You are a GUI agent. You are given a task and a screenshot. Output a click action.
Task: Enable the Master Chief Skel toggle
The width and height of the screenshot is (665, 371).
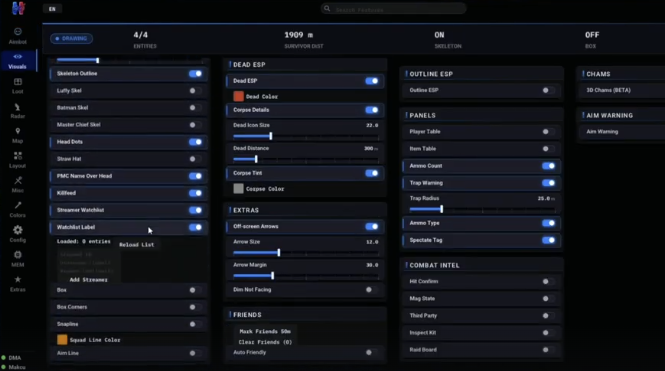click(196, 125)
